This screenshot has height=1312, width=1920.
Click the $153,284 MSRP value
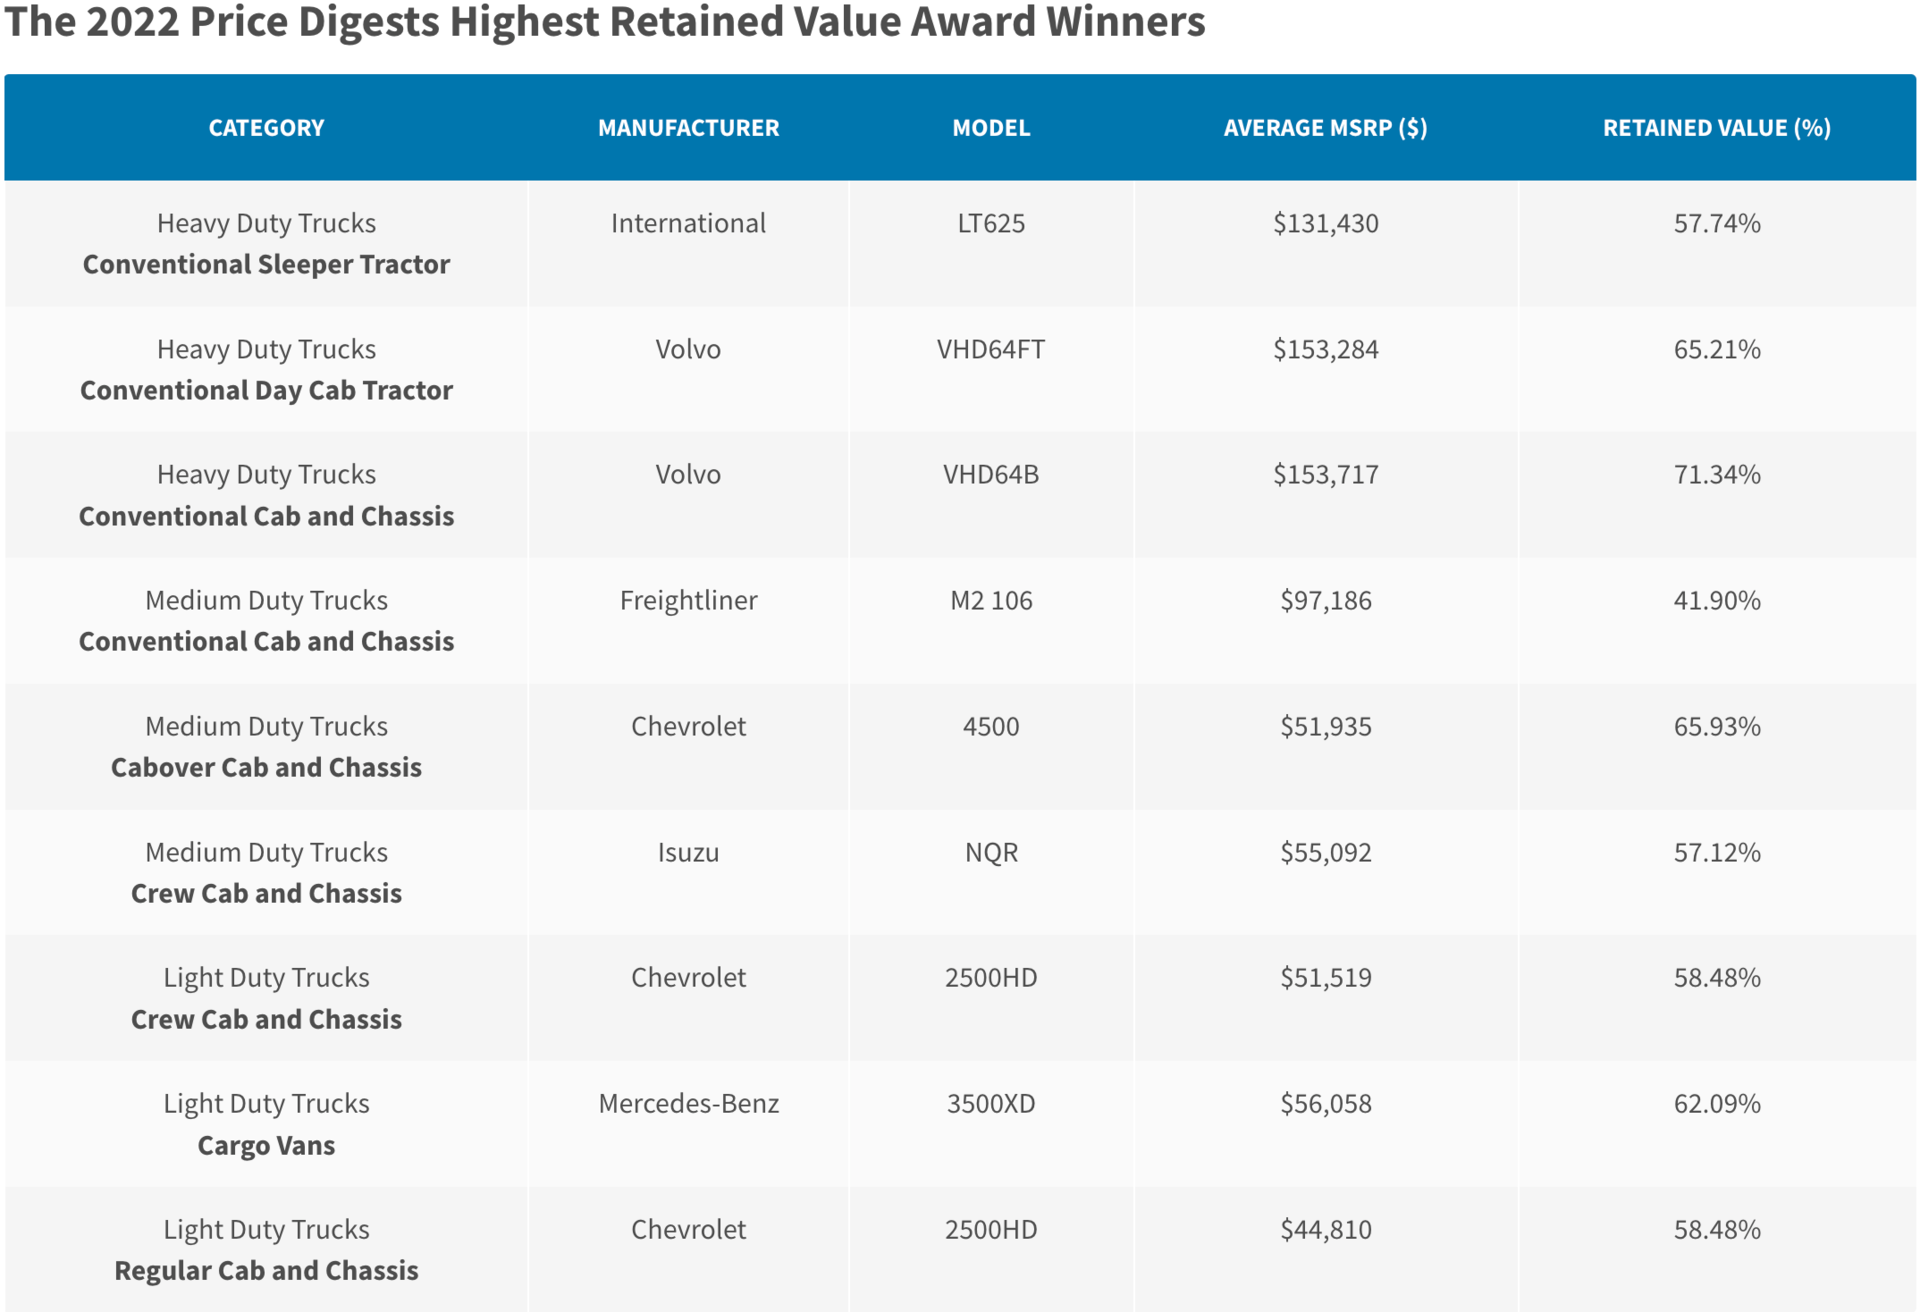[1325, 349]
